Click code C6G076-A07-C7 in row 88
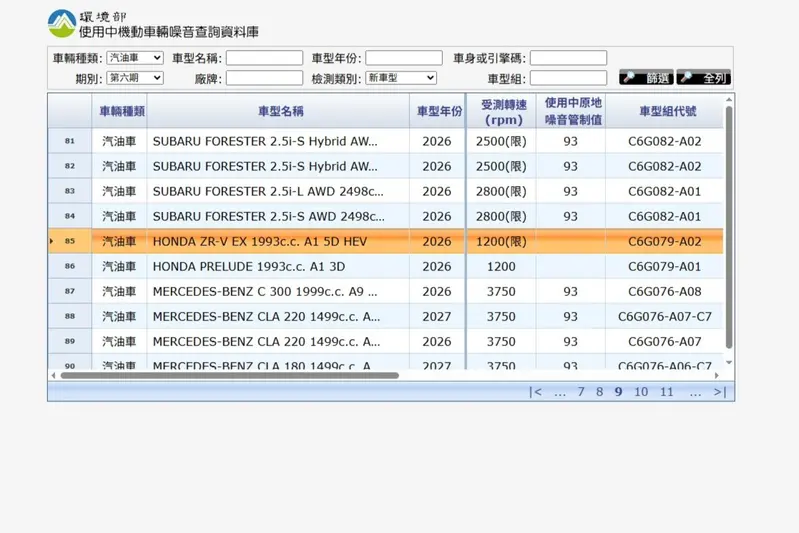Viewport: 799px width, 533px height. [x=664, y=316]
